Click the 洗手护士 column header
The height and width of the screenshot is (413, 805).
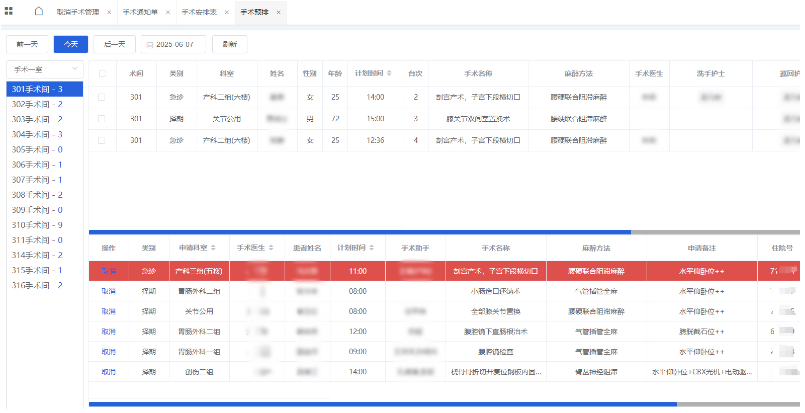tap(711, 73)
